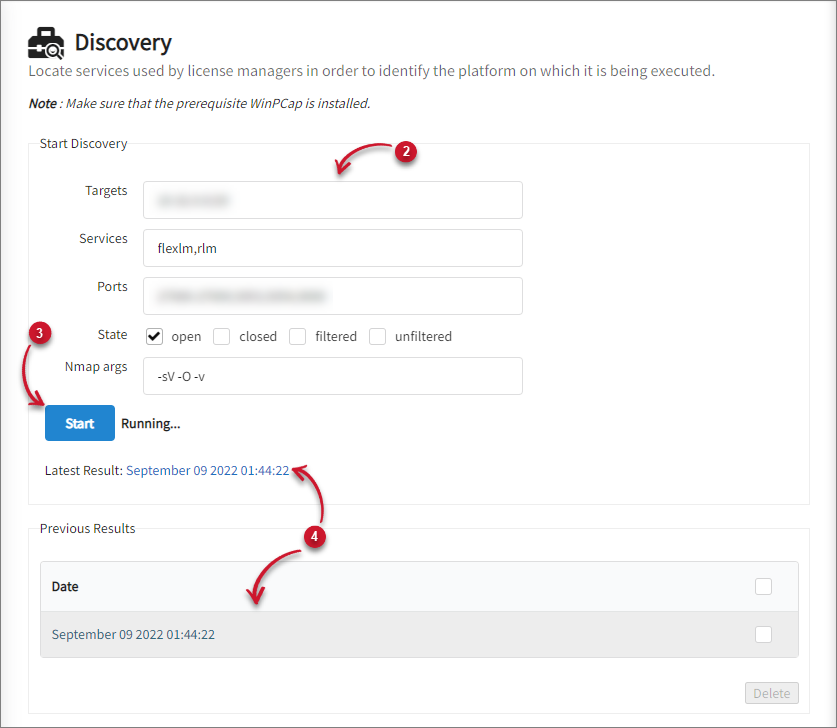Select all results using the header checkbox
The image size is (837, 728).
click(x=763, y=586)
